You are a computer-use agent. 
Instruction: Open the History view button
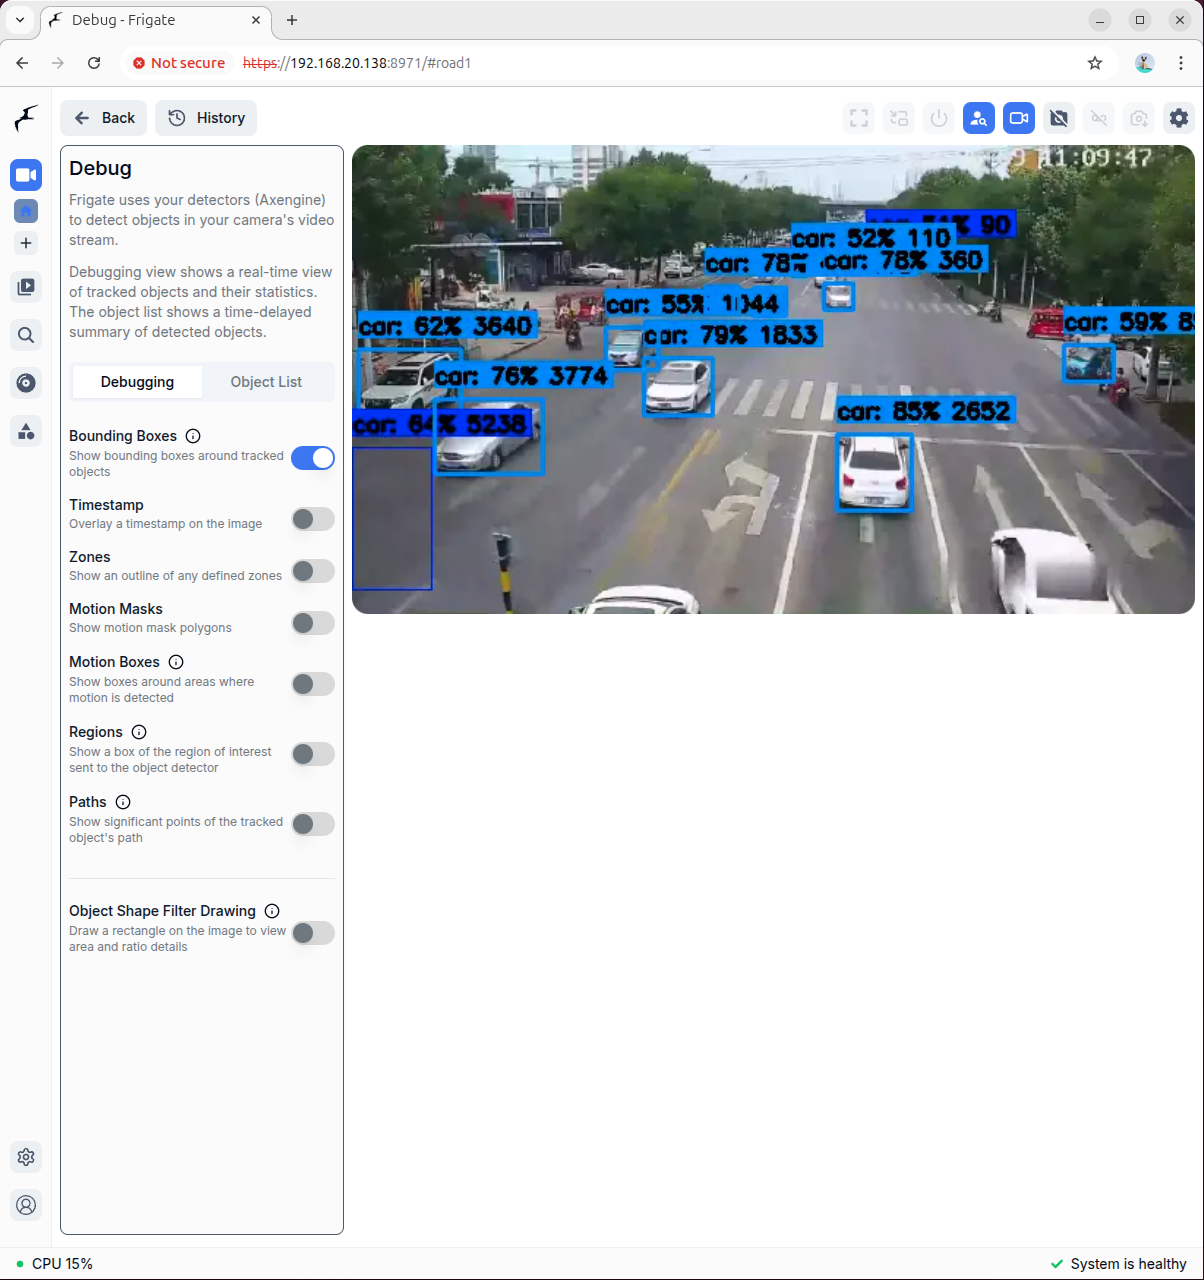(x=206, y=118)
